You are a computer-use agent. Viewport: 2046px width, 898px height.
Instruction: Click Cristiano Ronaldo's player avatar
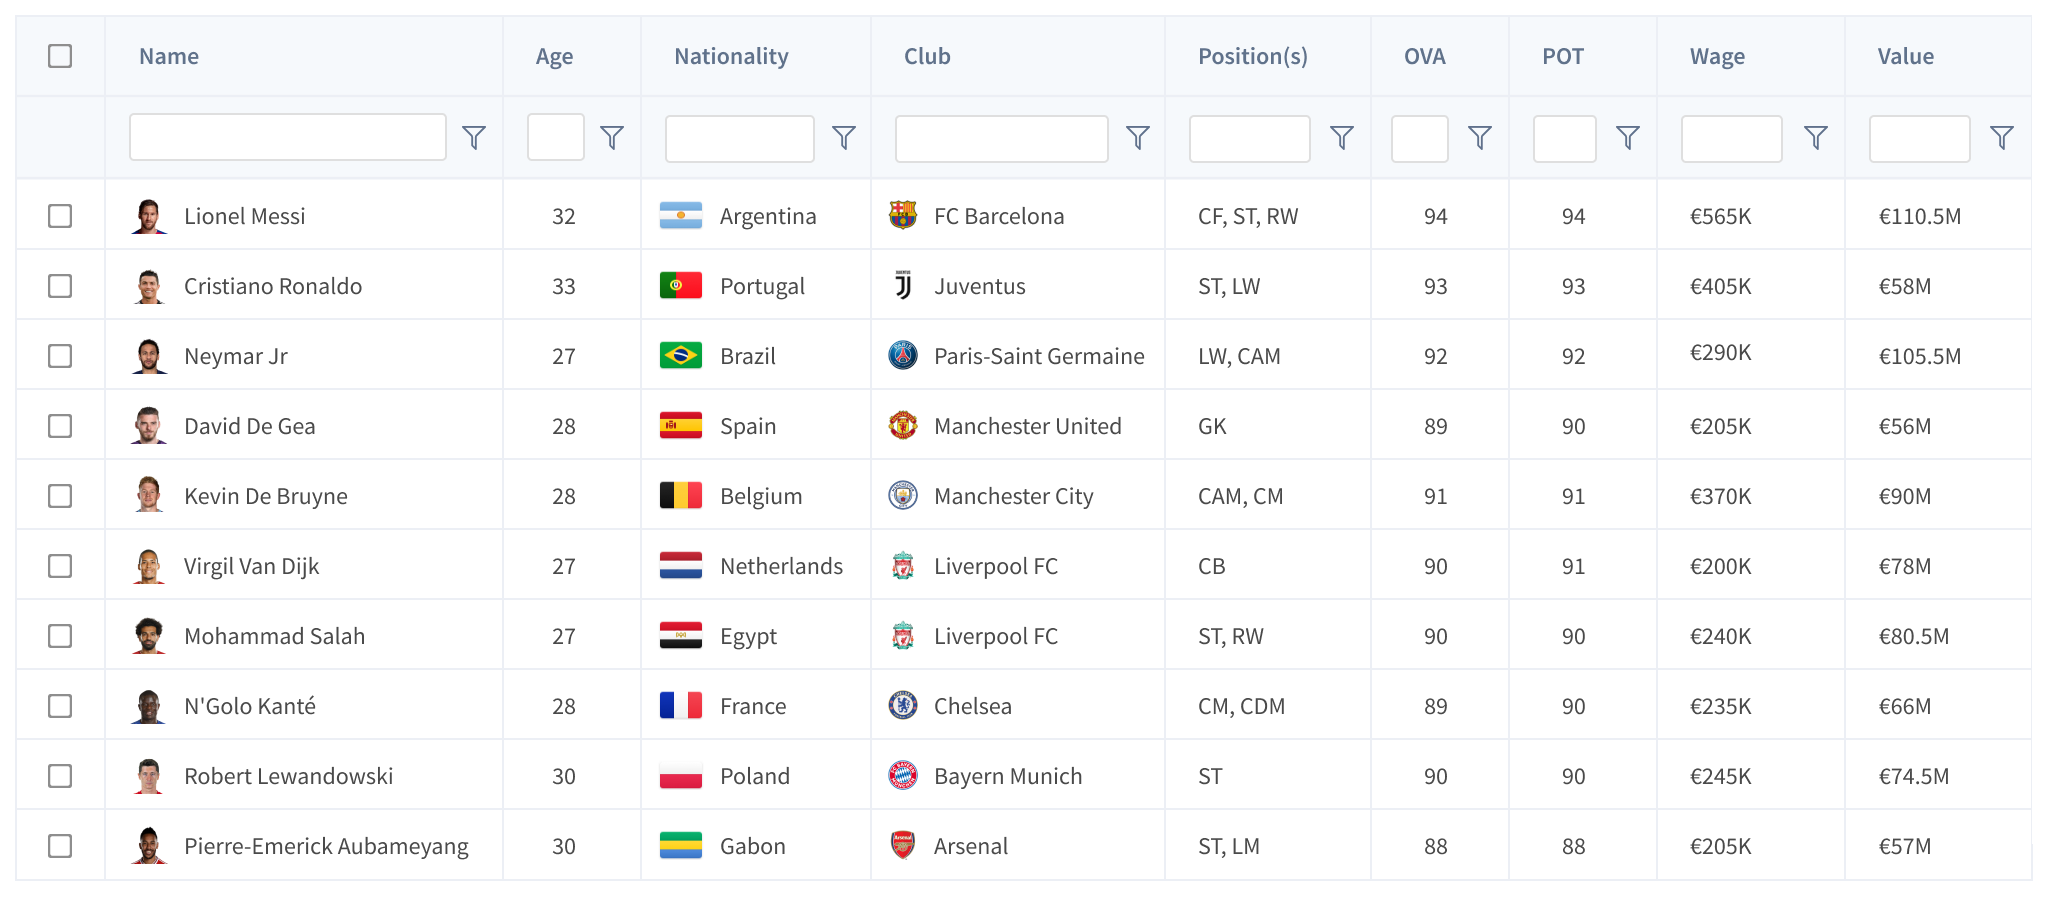pyautogui.click(x=149, y=286)
